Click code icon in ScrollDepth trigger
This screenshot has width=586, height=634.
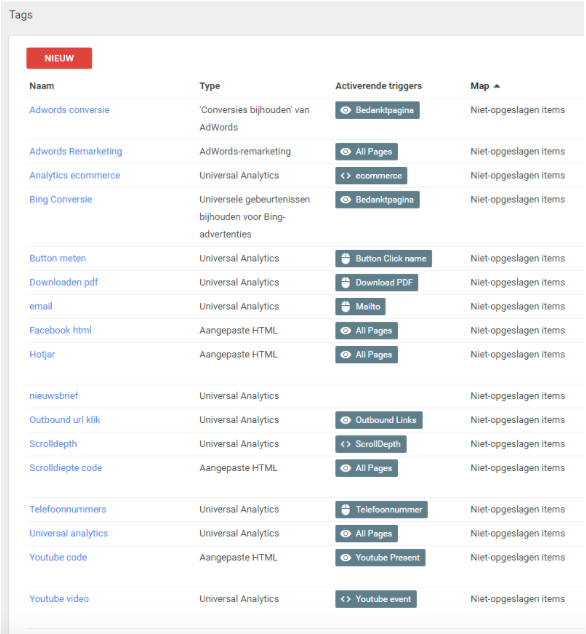pos(345,444)
